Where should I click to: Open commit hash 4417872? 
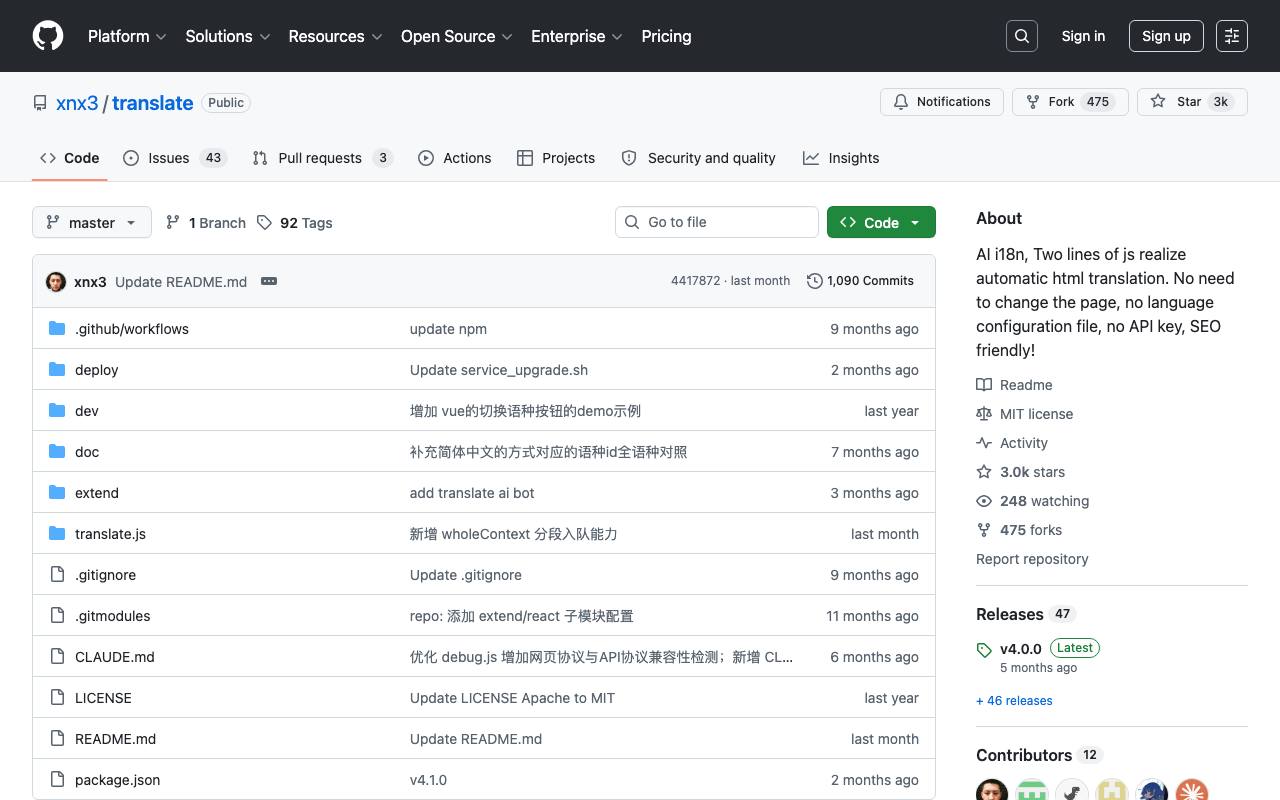[x=695, y=281]
